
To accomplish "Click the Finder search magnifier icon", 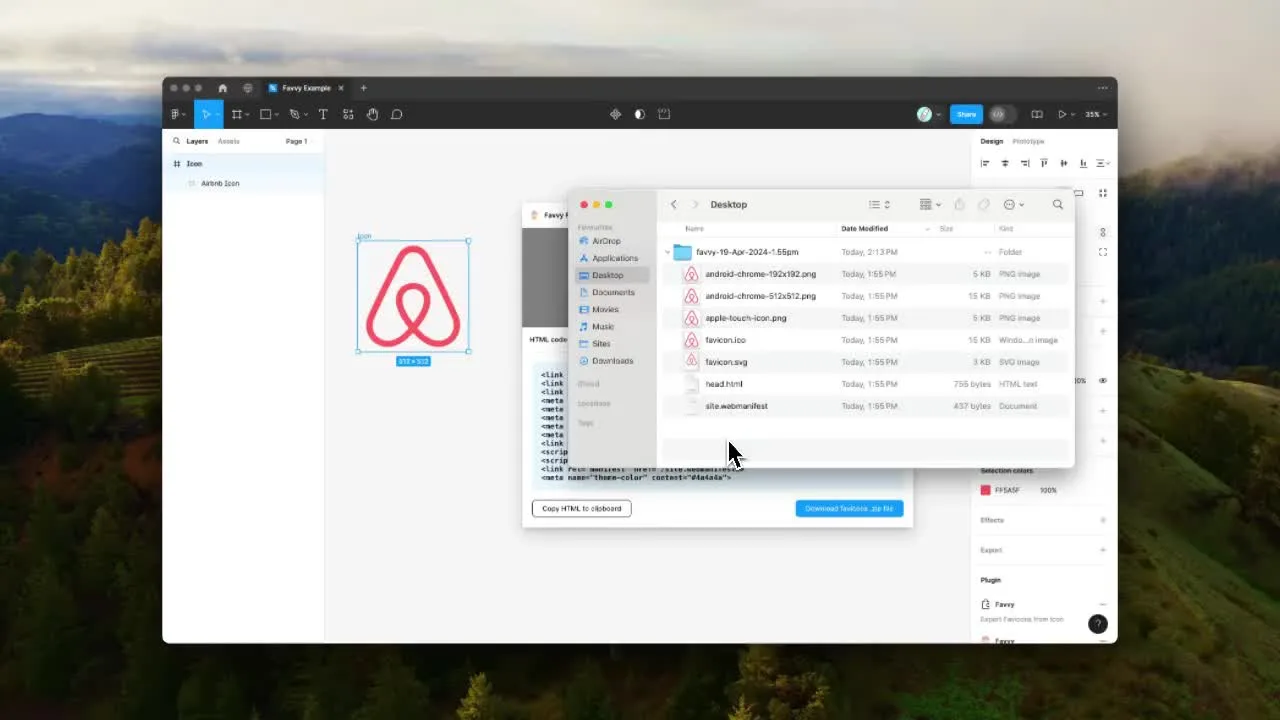I will pyautogui.click(x=1057, y=205).
